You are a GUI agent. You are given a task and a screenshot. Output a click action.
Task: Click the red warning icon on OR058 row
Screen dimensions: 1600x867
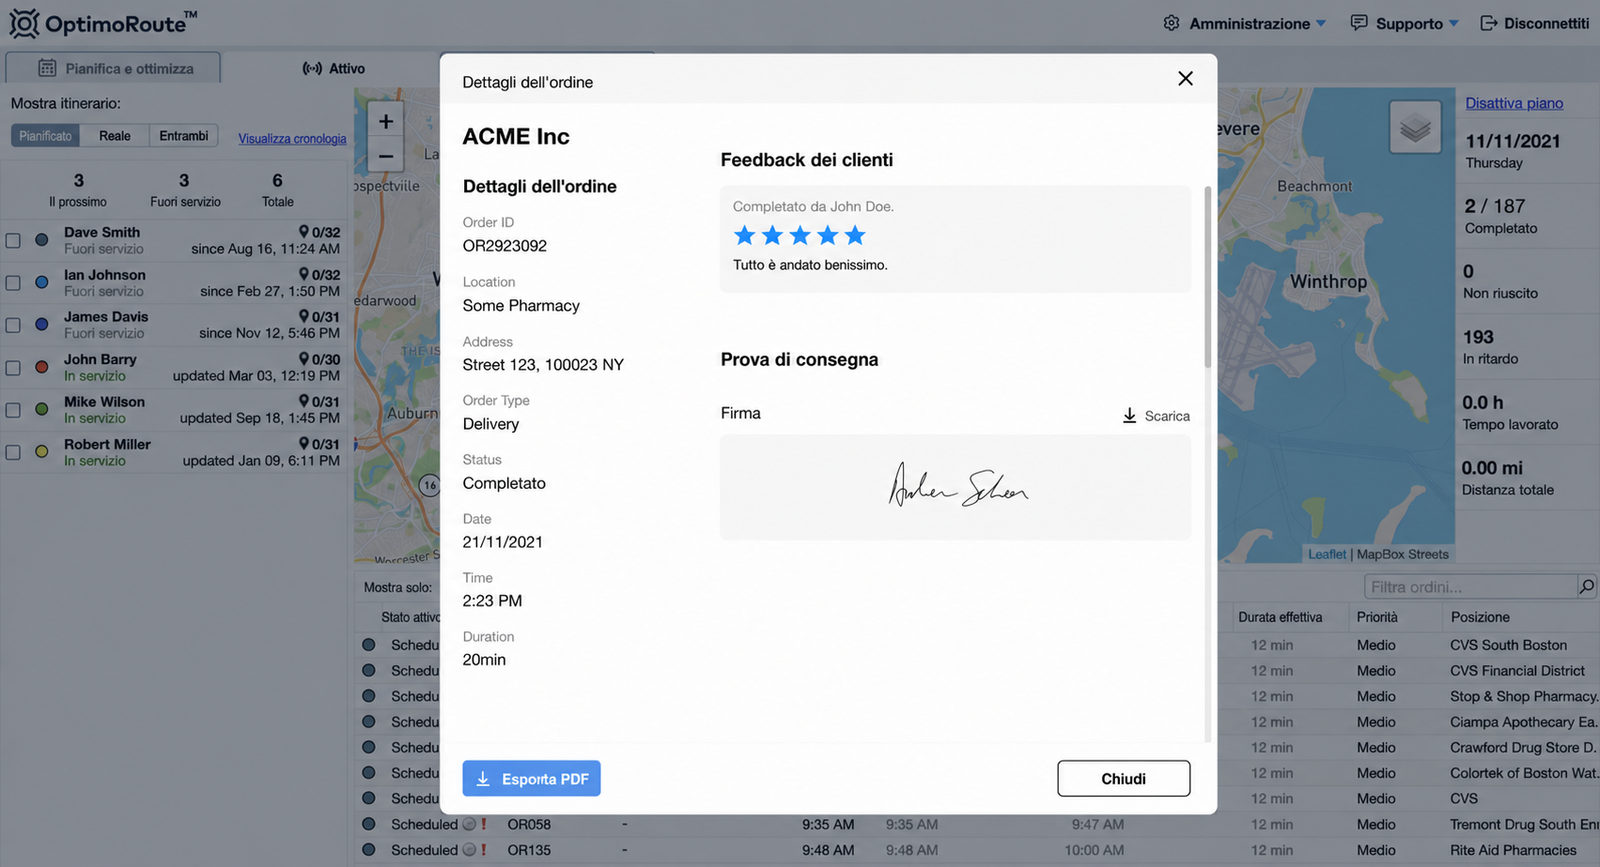(484, 824)
